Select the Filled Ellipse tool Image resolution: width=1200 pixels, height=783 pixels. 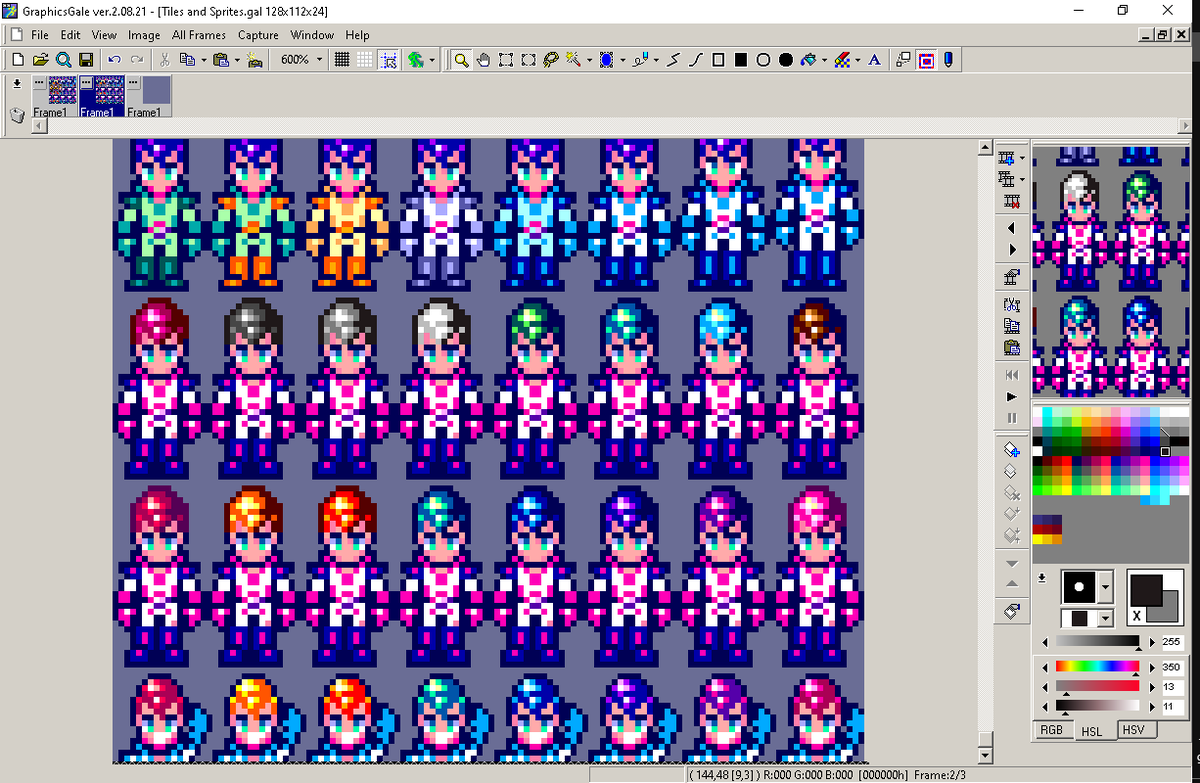[x=786, y=60]
